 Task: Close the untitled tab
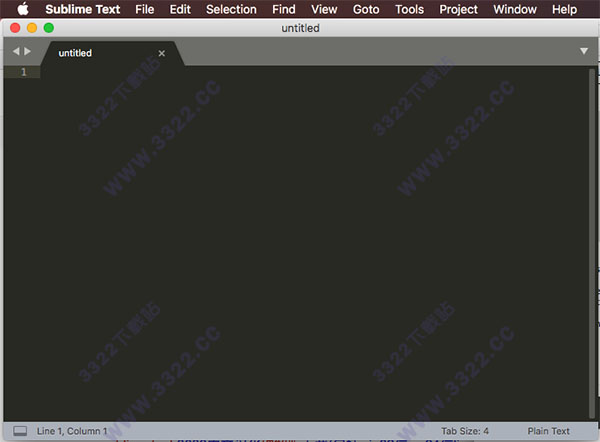click(162, 53)
